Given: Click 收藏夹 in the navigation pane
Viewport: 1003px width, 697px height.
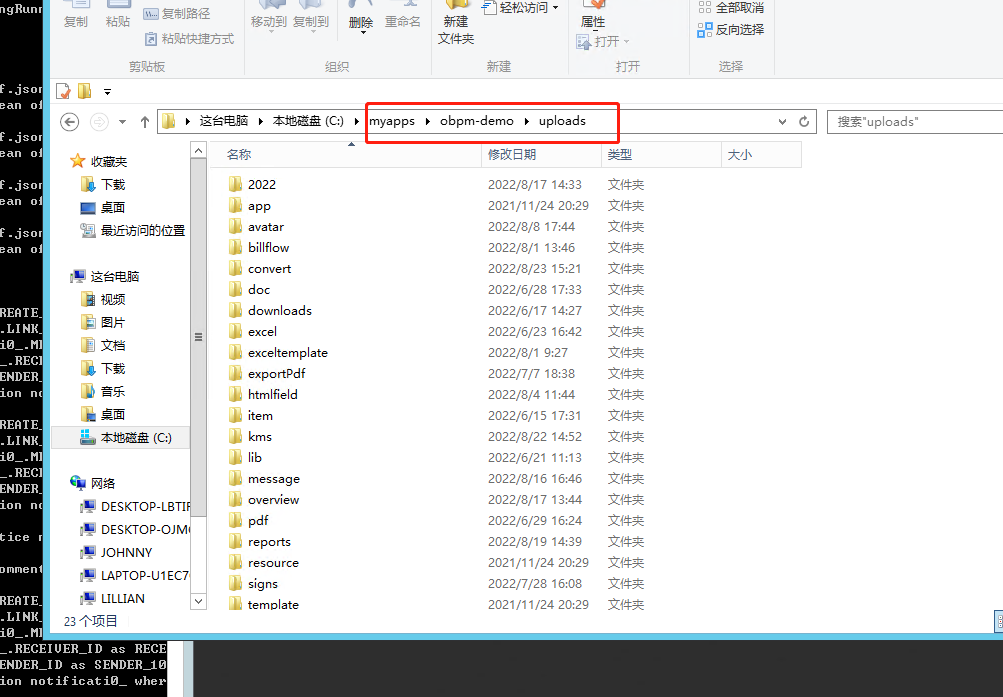Looking at the screenshot, I should coord(109,162).
